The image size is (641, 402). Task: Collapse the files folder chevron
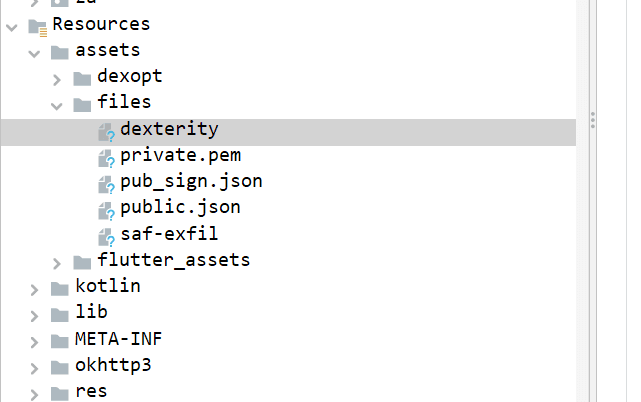pos(57,106)
